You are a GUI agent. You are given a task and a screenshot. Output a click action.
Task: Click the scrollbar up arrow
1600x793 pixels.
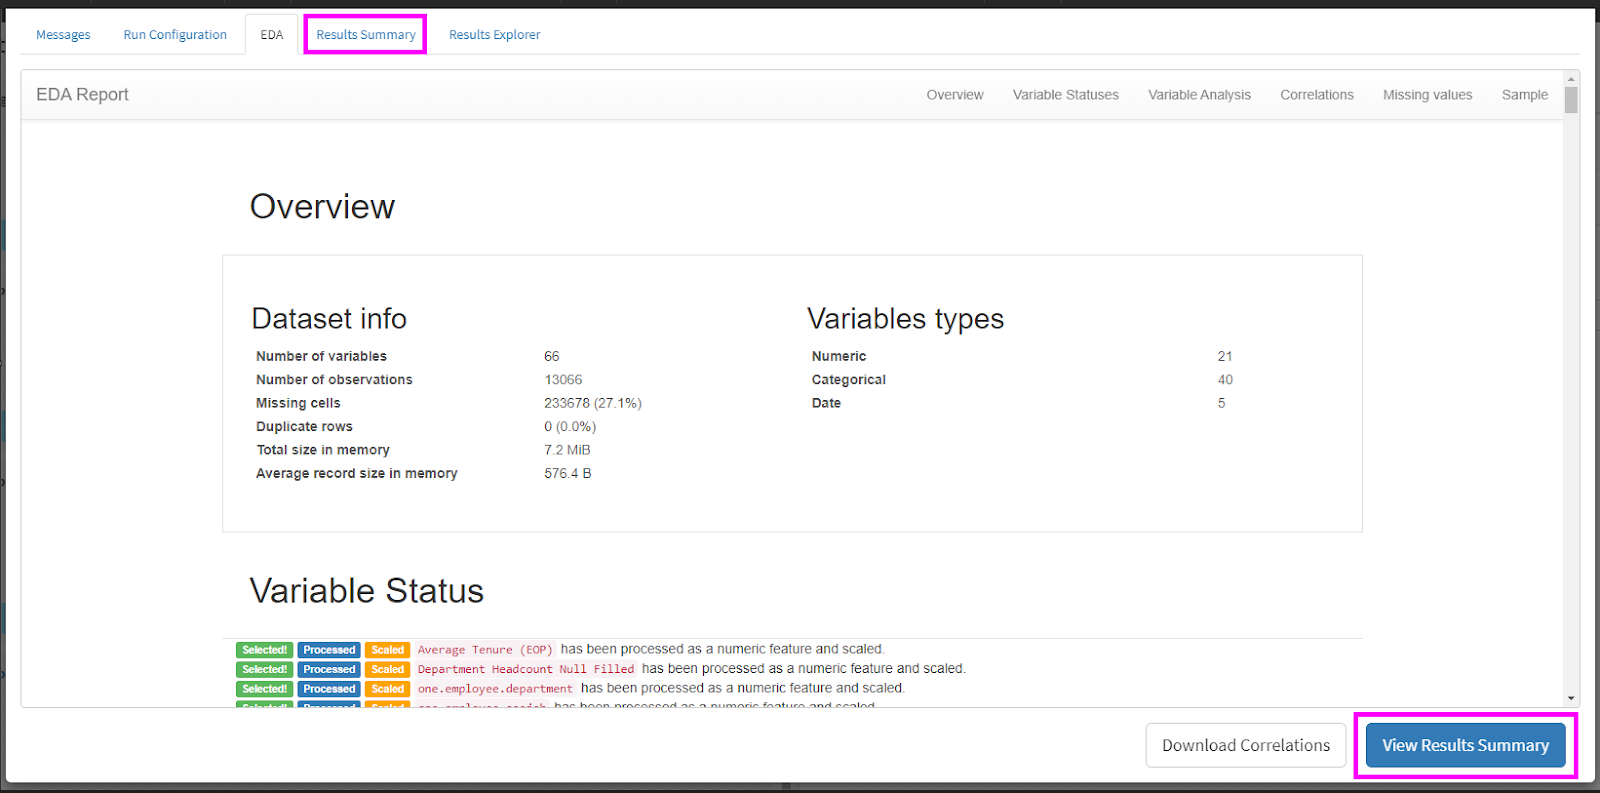[x=1571, y=78]
